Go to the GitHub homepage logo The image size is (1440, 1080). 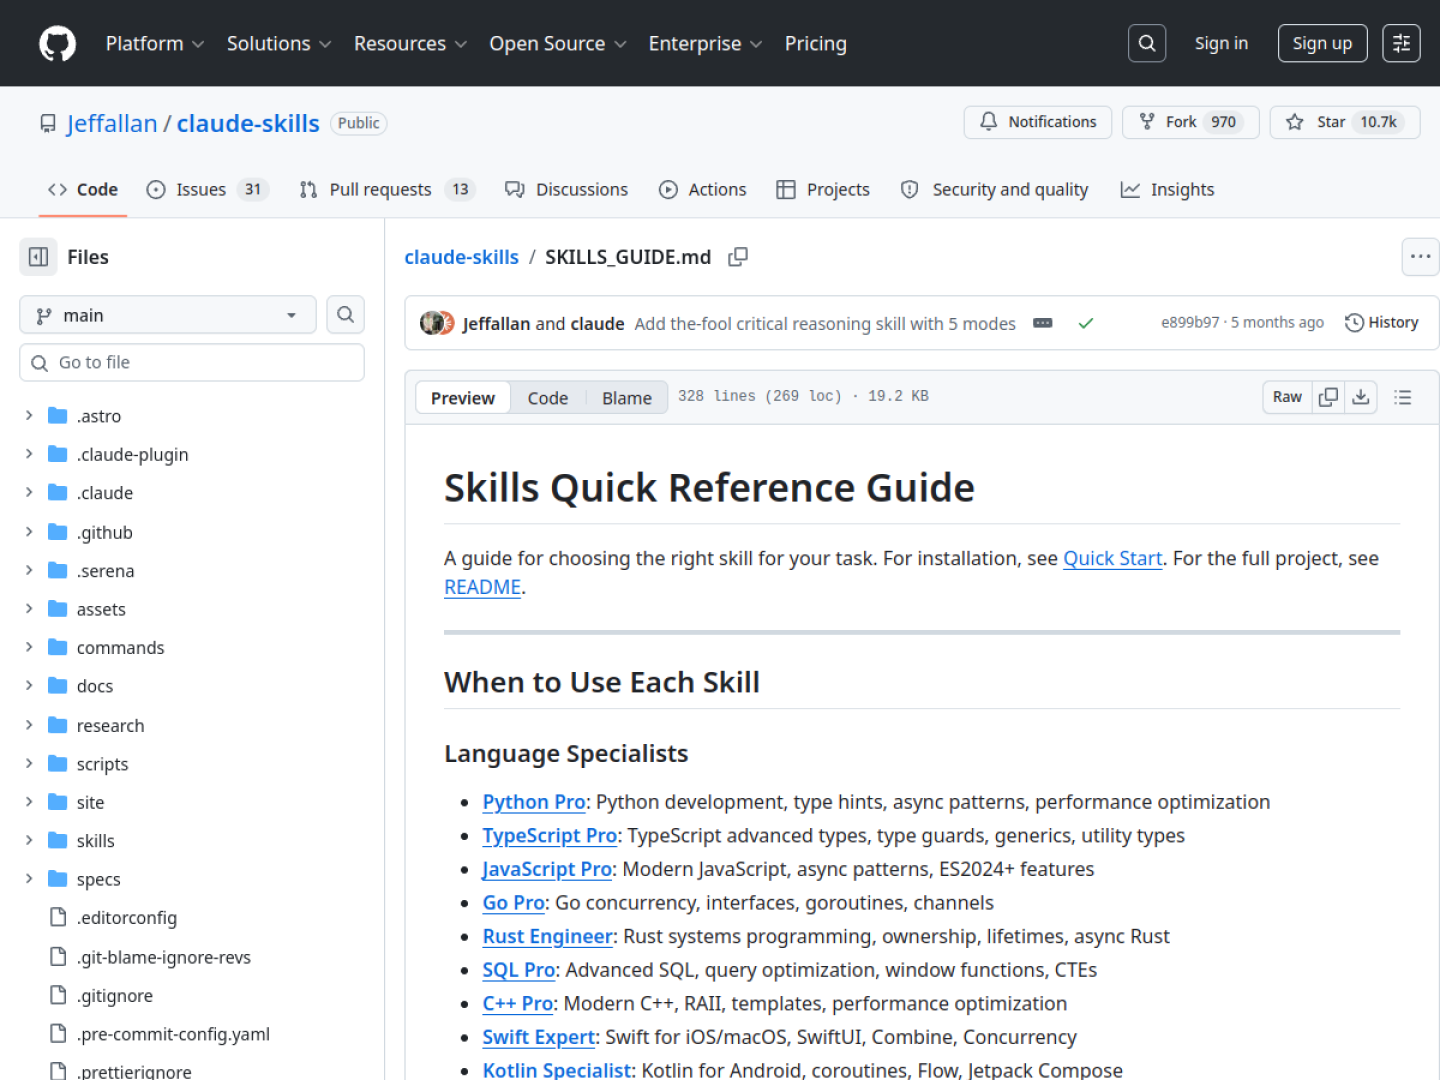point(57,44)
